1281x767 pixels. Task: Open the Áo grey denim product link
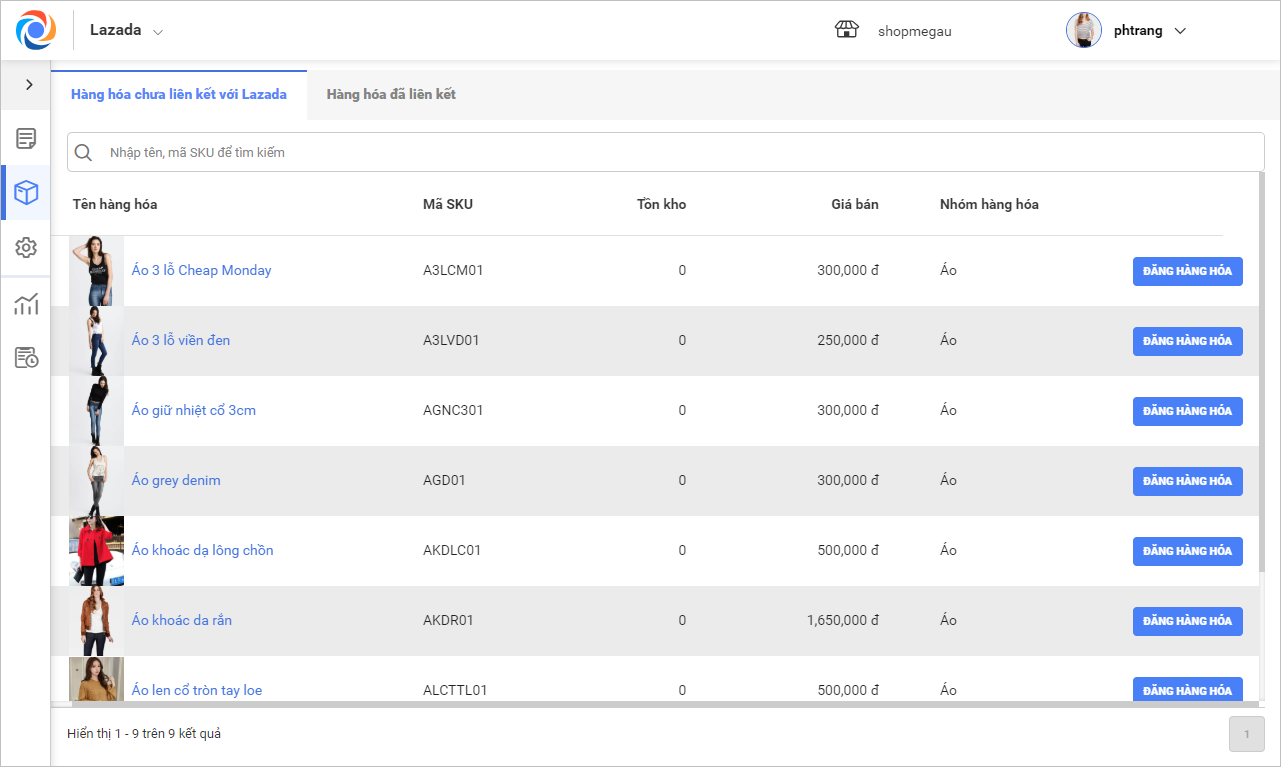[x=176, y=481]
